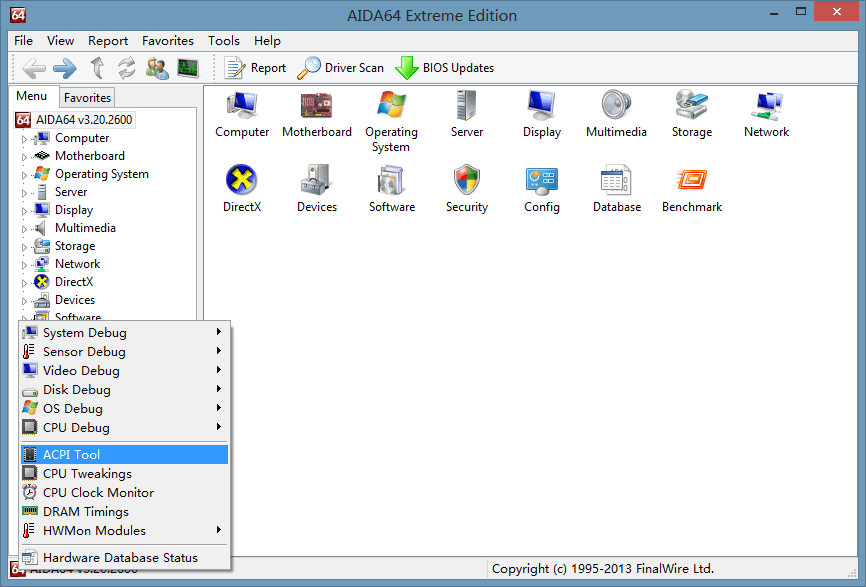This screenshot has width=866, height=587.
Task: Expand the Server tree node
Action: [24, 193]
